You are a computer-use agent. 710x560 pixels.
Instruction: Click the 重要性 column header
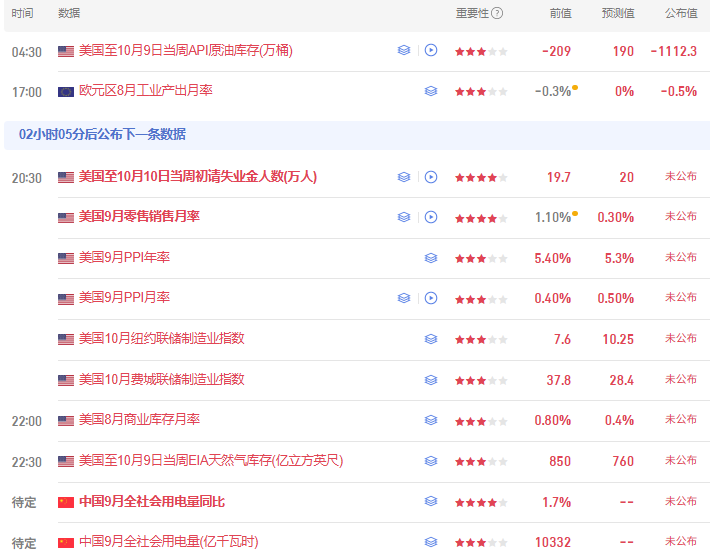(472, 14)
